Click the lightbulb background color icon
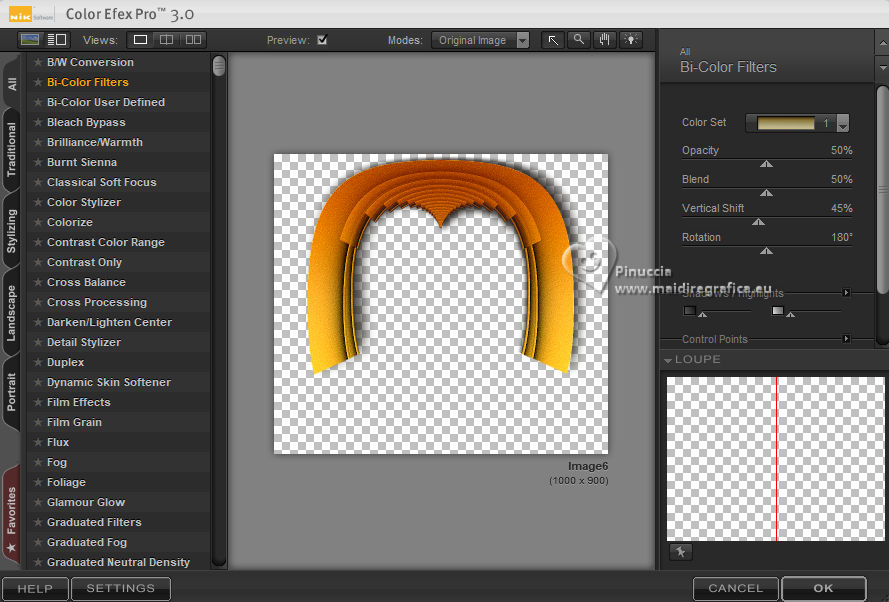The height and width of the screenshot is (602, 889). (630, 40)
